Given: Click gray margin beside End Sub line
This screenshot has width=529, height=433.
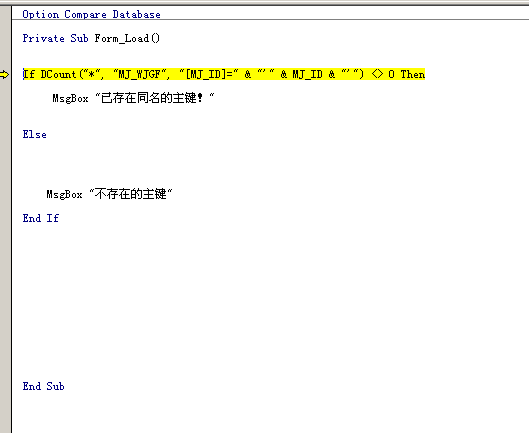Looking at the screenshot, I should click(5, 386).
